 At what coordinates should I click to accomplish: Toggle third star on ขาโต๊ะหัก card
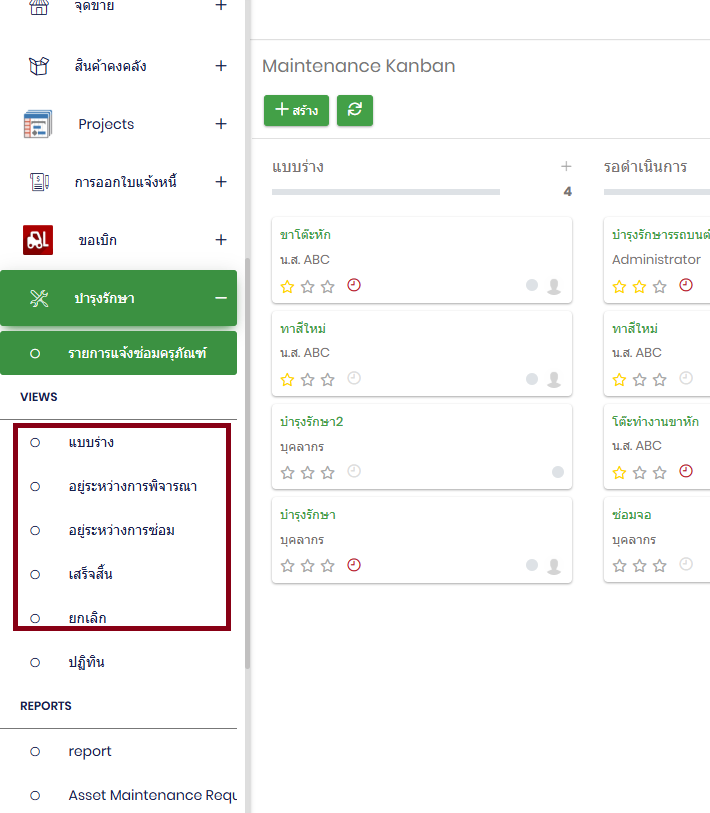tap(328, 287)
